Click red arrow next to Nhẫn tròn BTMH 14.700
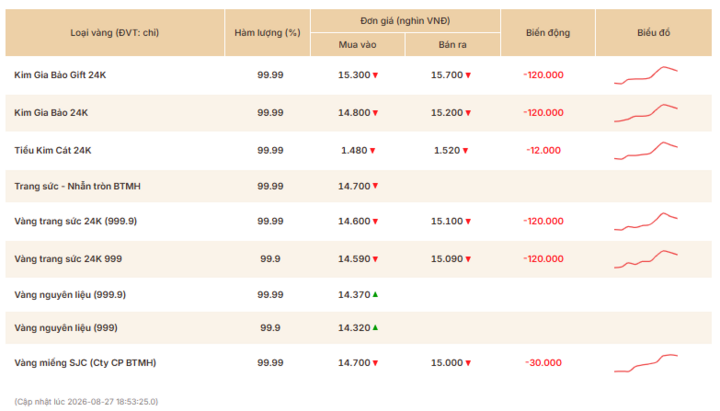Image resolution: width=720 pixels, height=411 pixels. 375,186
